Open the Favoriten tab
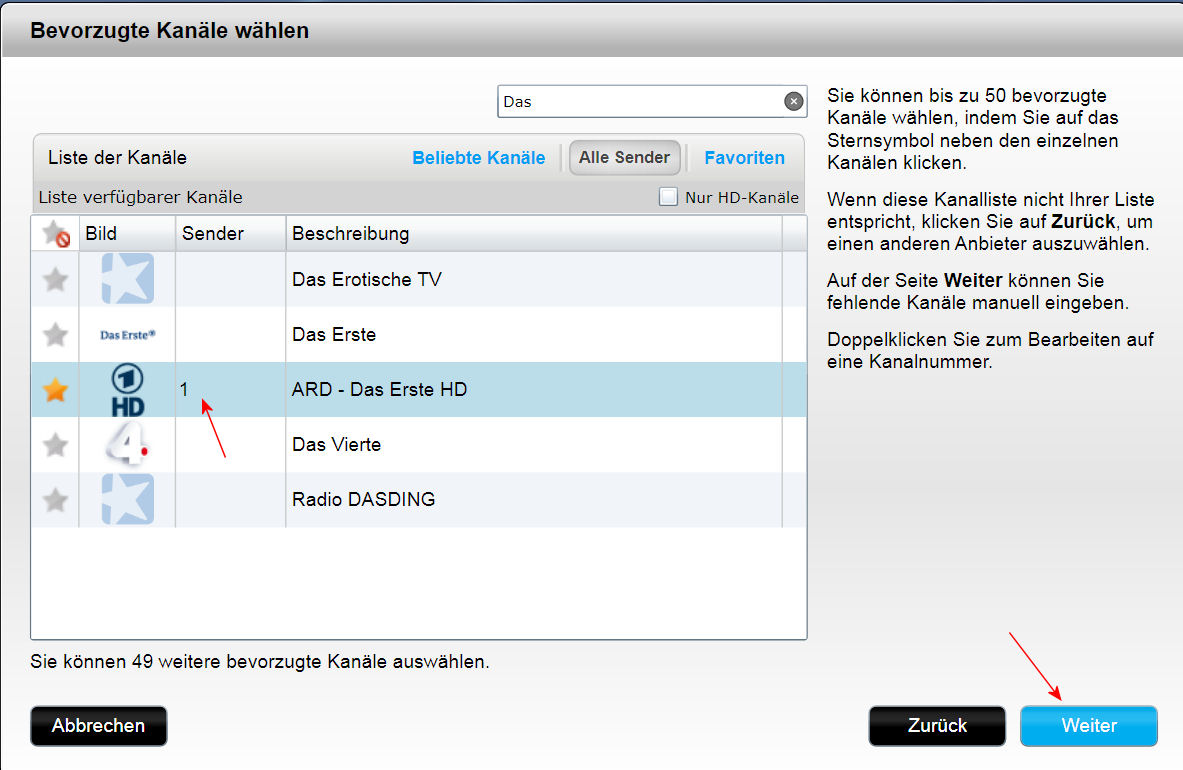The width and height of the screenshot is (1183, 770). click(x=744, y=158)
